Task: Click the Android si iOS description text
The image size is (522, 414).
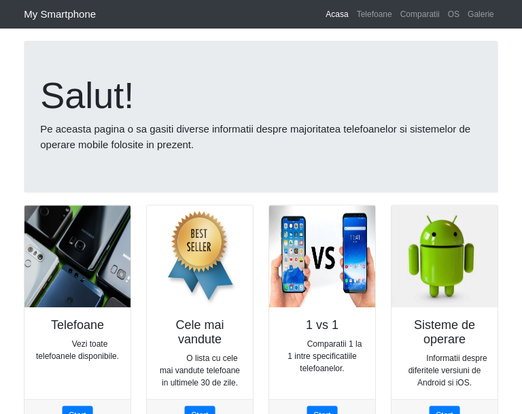Action: [x=447, y=370]
